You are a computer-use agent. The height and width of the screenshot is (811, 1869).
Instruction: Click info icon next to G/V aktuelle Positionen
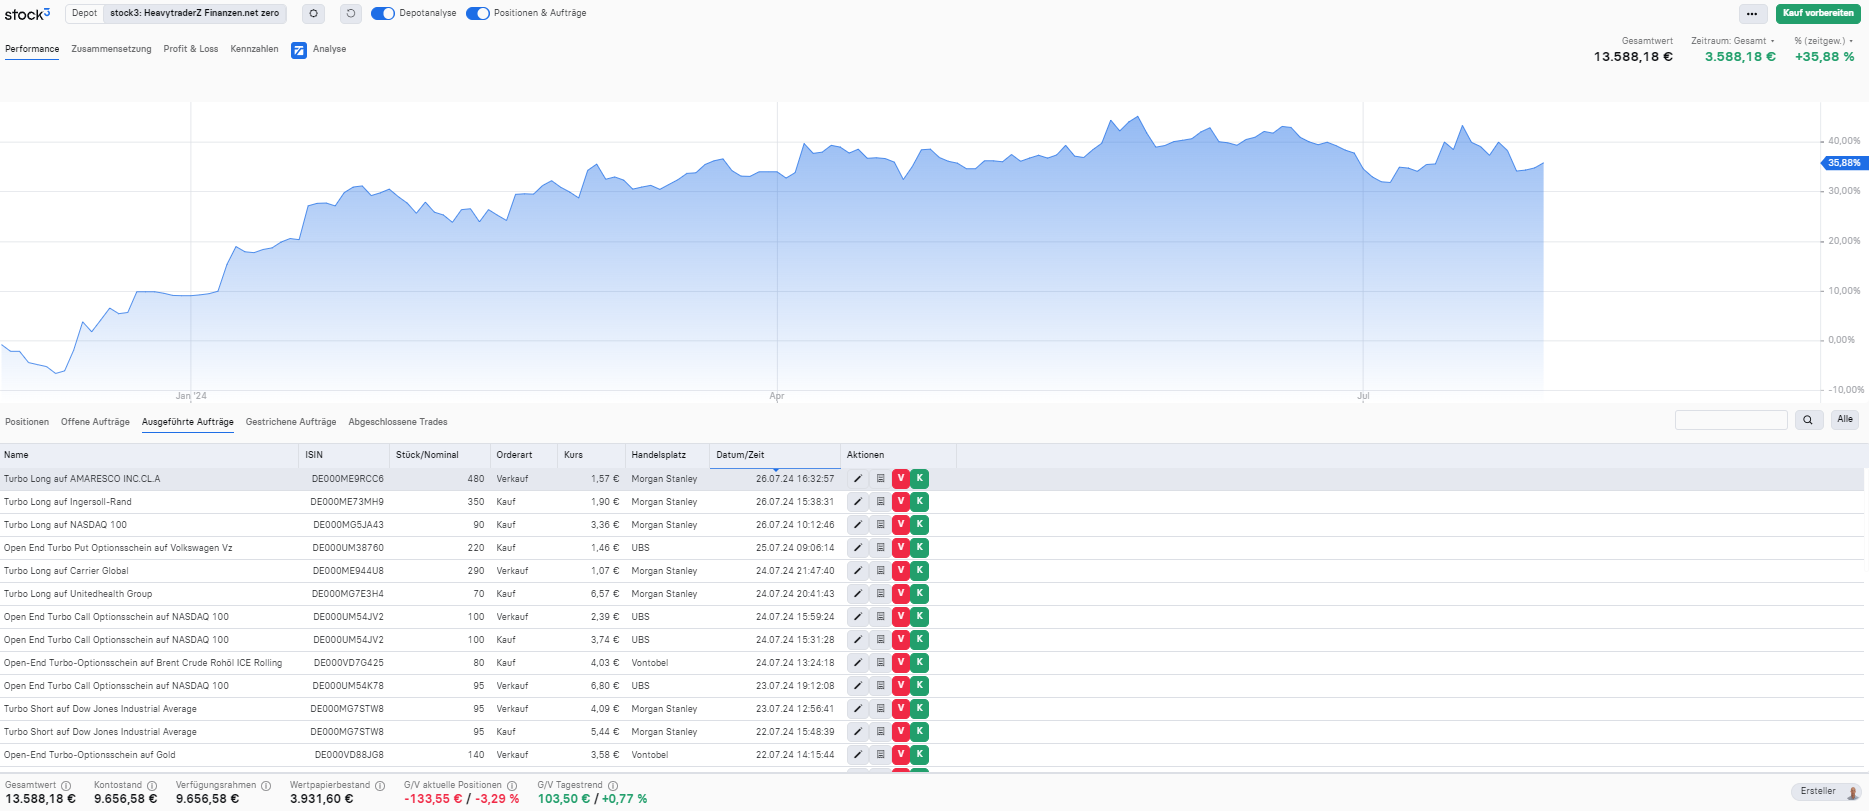tap(512, 786)
